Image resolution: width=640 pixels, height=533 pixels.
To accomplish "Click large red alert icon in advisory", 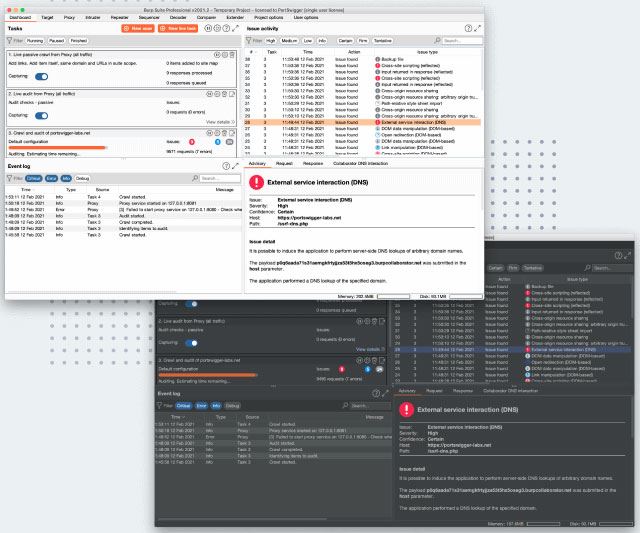I will [256, 182].
